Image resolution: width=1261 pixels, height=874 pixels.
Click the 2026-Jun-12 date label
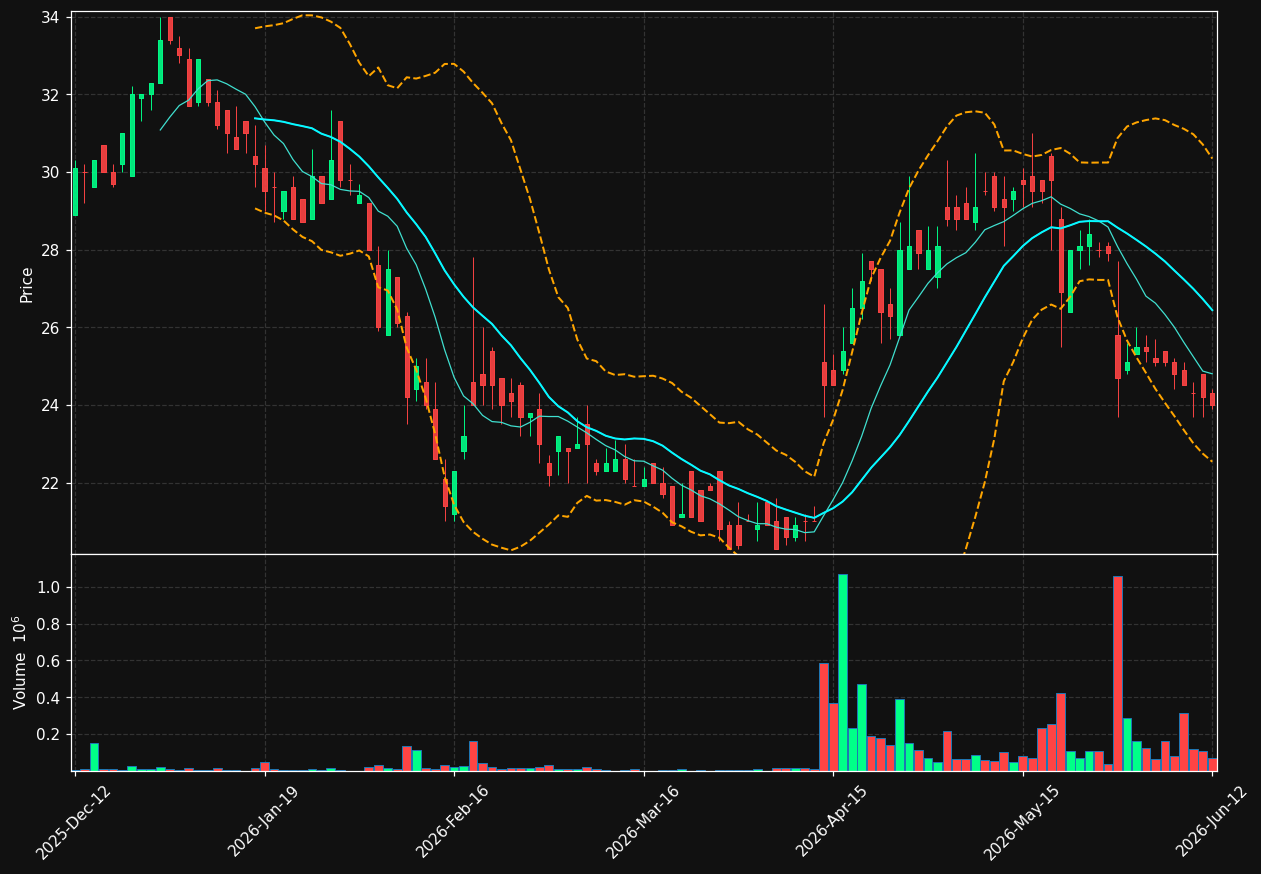coord(1211,822)
